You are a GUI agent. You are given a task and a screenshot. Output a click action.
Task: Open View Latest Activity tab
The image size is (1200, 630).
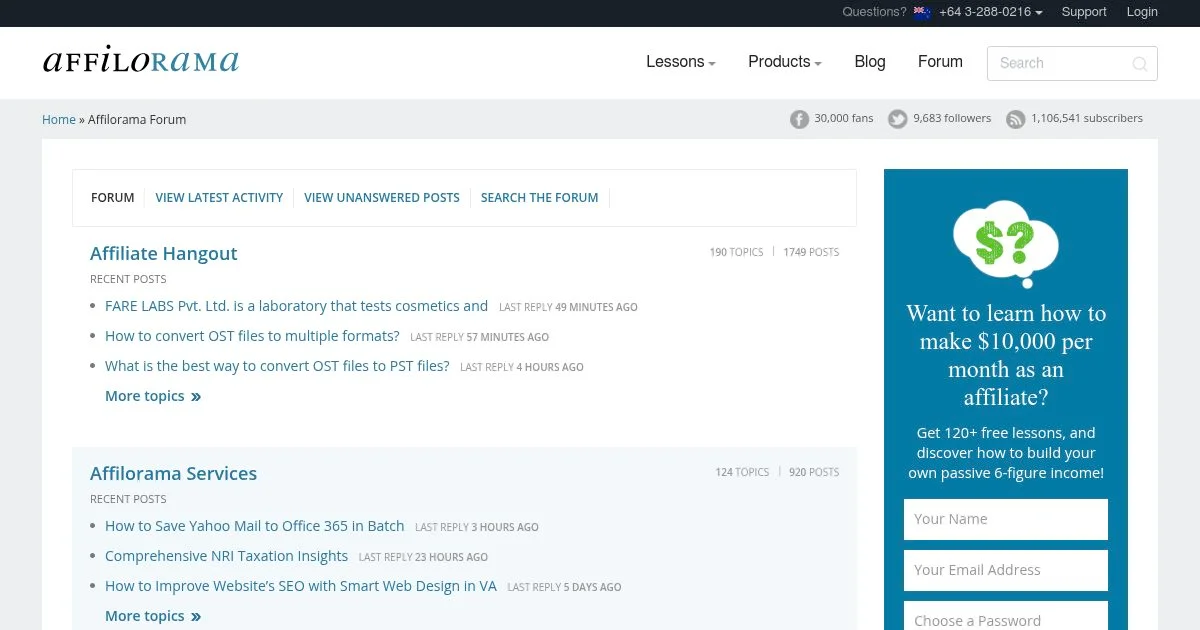tap(219, 198)
